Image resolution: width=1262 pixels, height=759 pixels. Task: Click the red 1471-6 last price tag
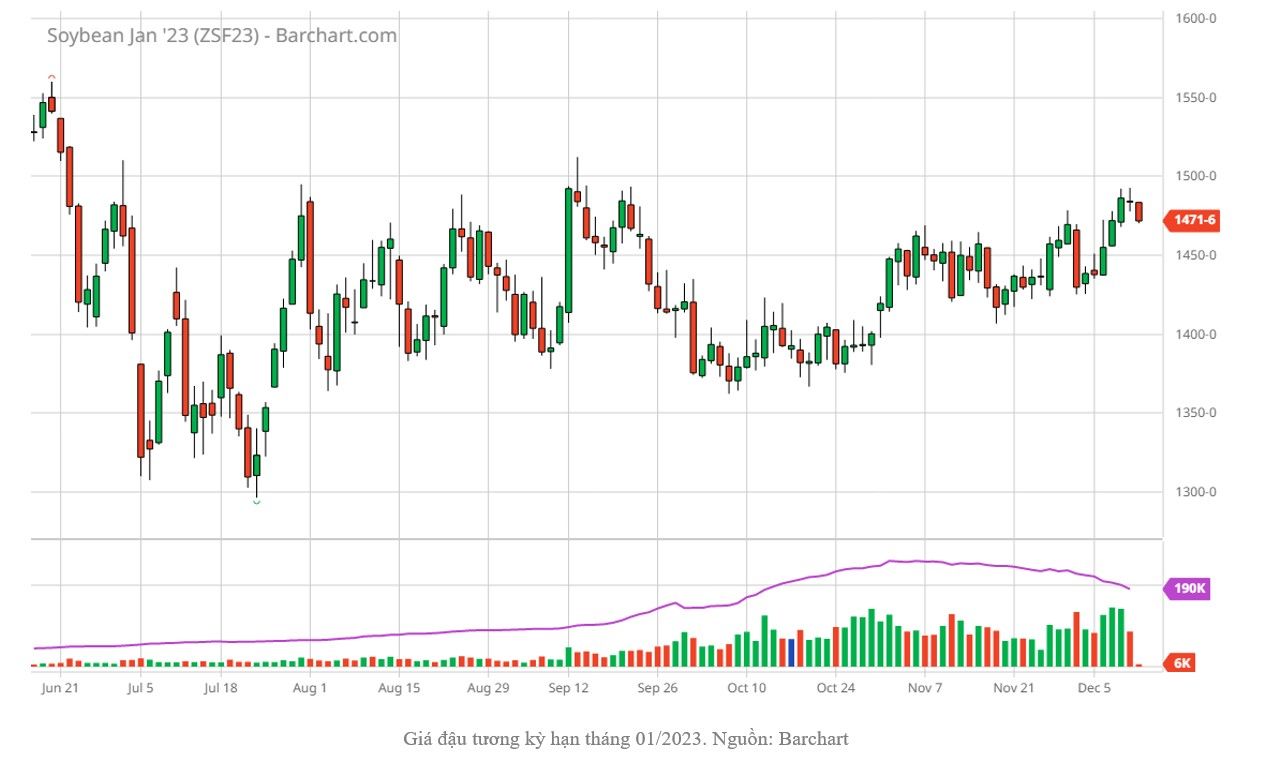[x=1194, y=219]
